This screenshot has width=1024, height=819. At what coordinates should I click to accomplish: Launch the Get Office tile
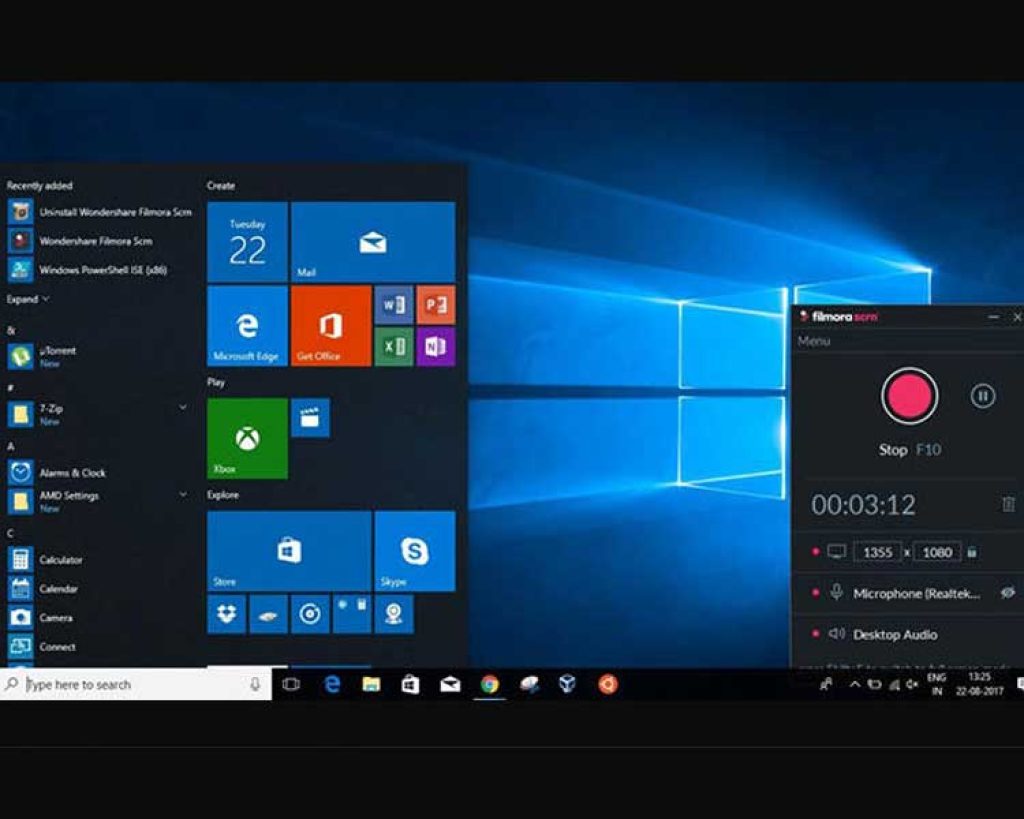(x=331, y=326)
